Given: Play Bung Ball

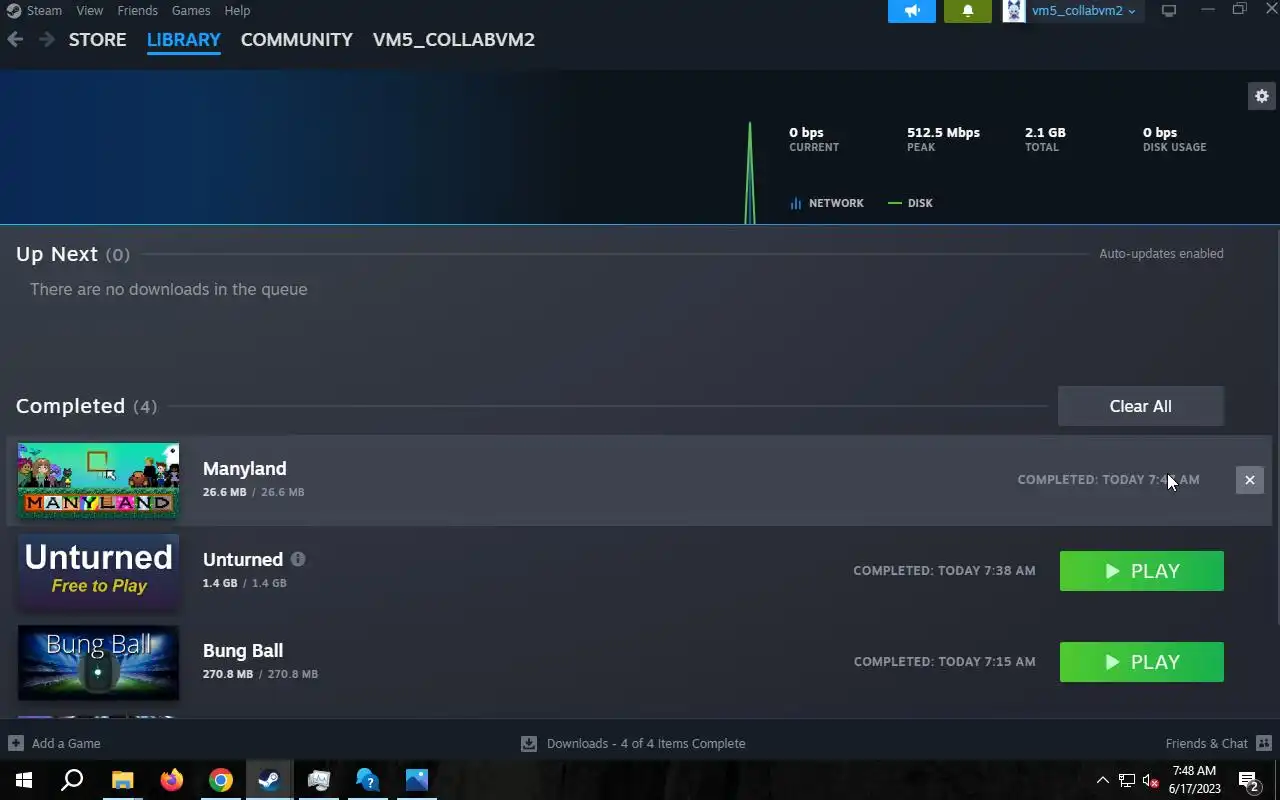Looking at the screenshot, I should point(1141,662).
